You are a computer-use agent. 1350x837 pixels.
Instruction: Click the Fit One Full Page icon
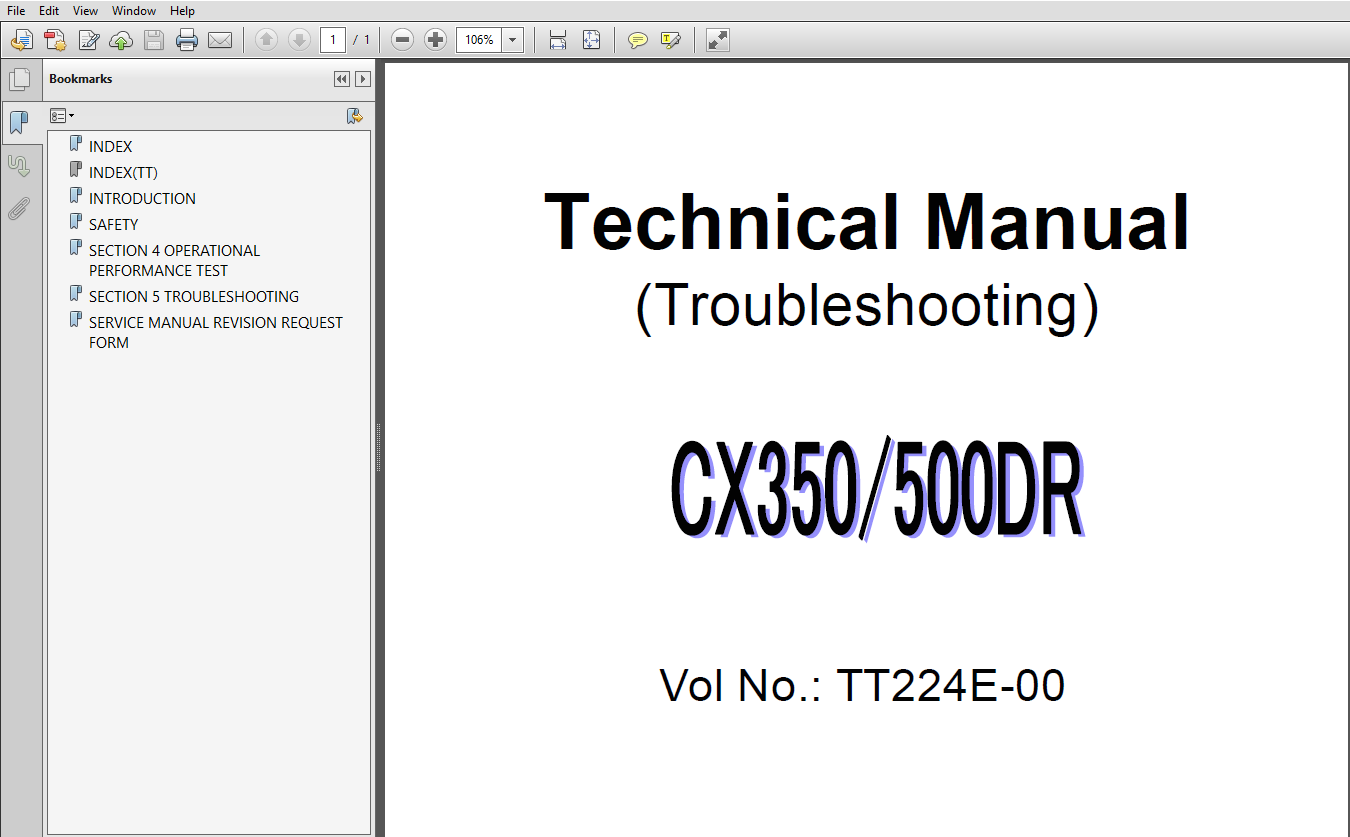(x=591, y=40)
